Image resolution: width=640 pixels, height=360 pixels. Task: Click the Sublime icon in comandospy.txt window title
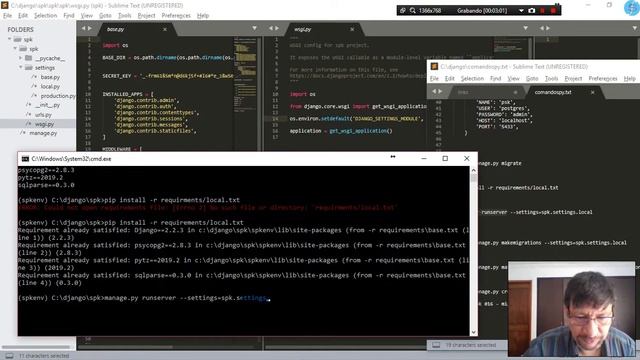[434, 66]
